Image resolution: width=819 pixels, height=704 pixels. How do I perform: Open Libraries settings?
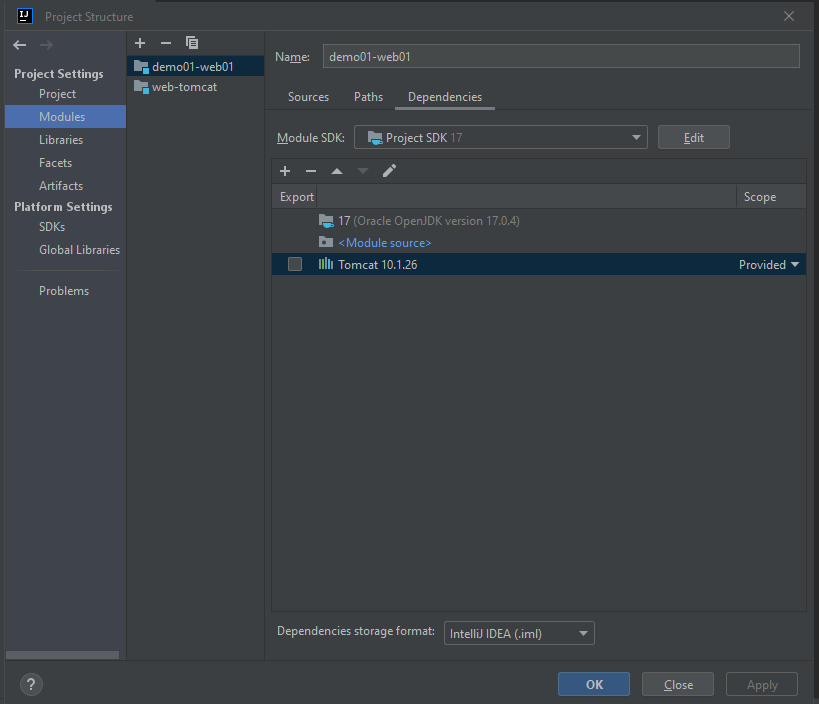(61, 139)
